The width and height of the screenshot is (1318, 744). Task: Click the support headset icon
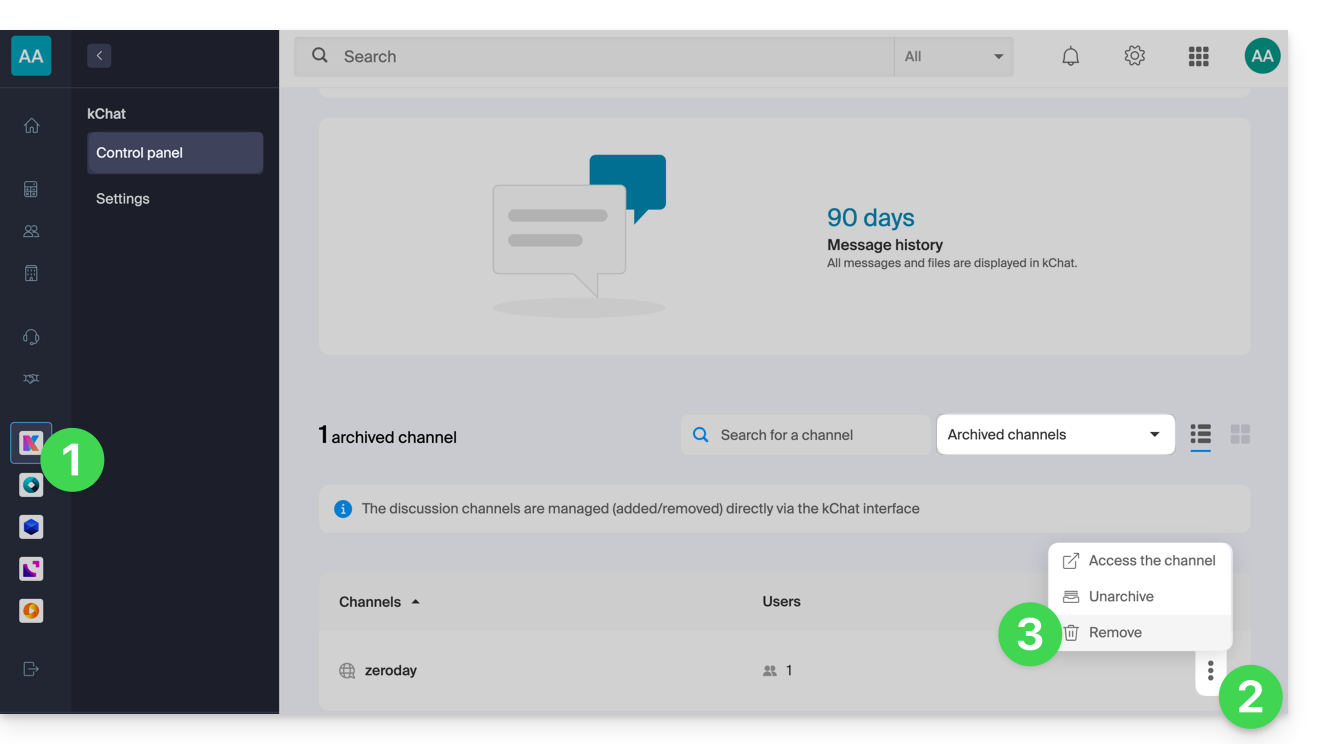[31, 337]
